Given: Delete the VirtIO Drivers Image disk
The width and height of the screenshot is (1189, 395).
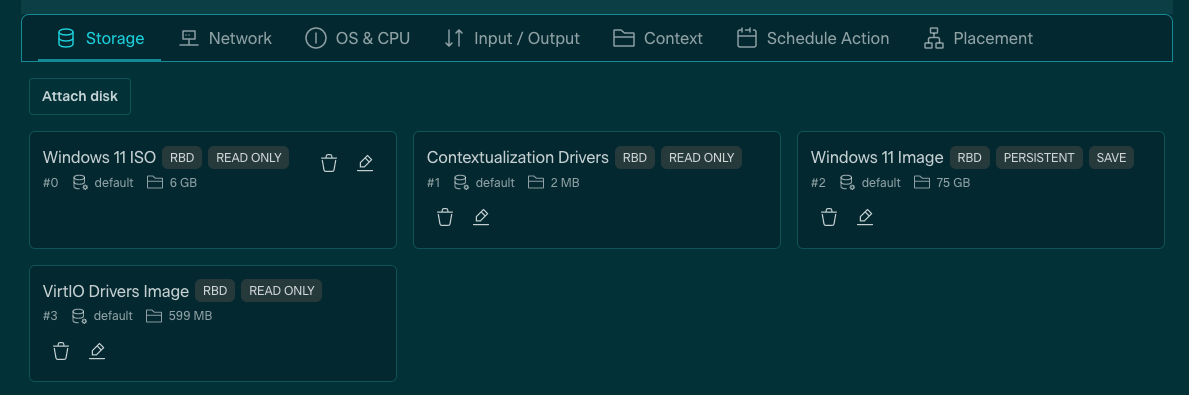Looking at the screenshot, I should point(61,351).
